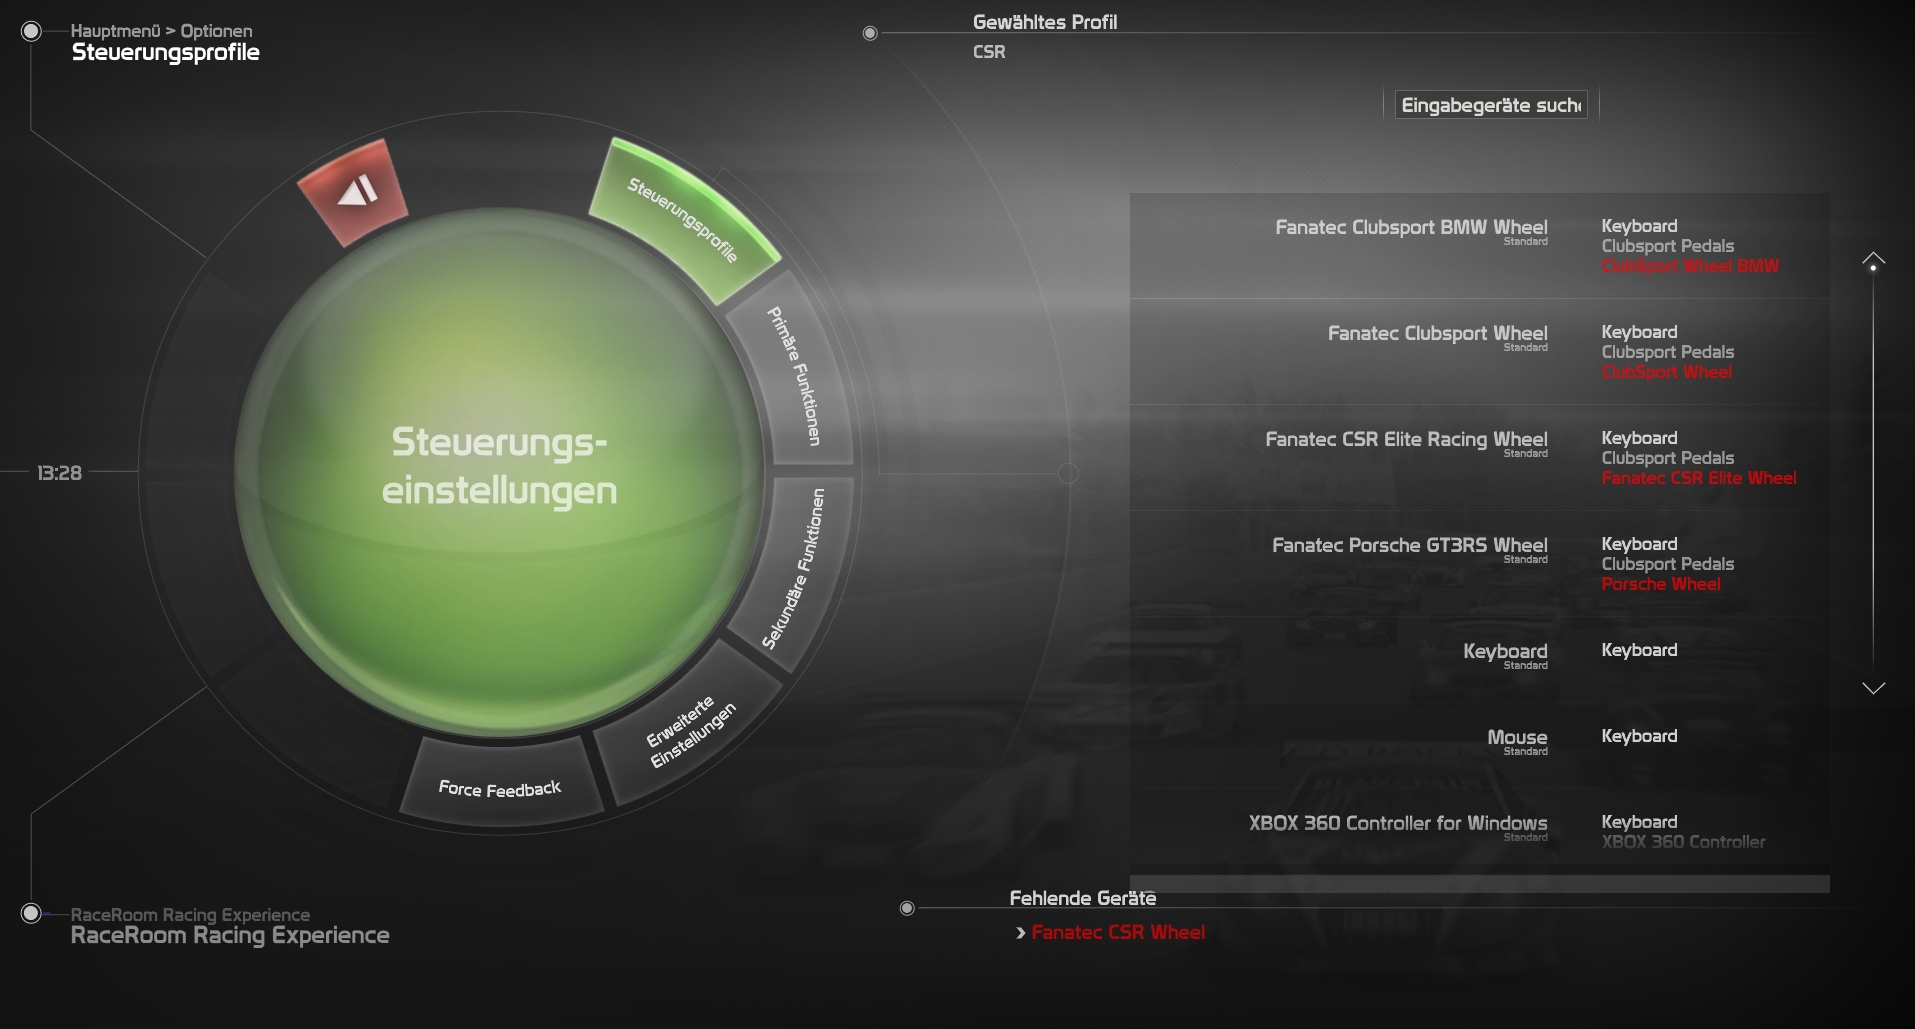Viewport: 1915px width, 1029px height.
Task: Click the Eingabegeräte suchen button
Action: click(x=1491, y=105)
